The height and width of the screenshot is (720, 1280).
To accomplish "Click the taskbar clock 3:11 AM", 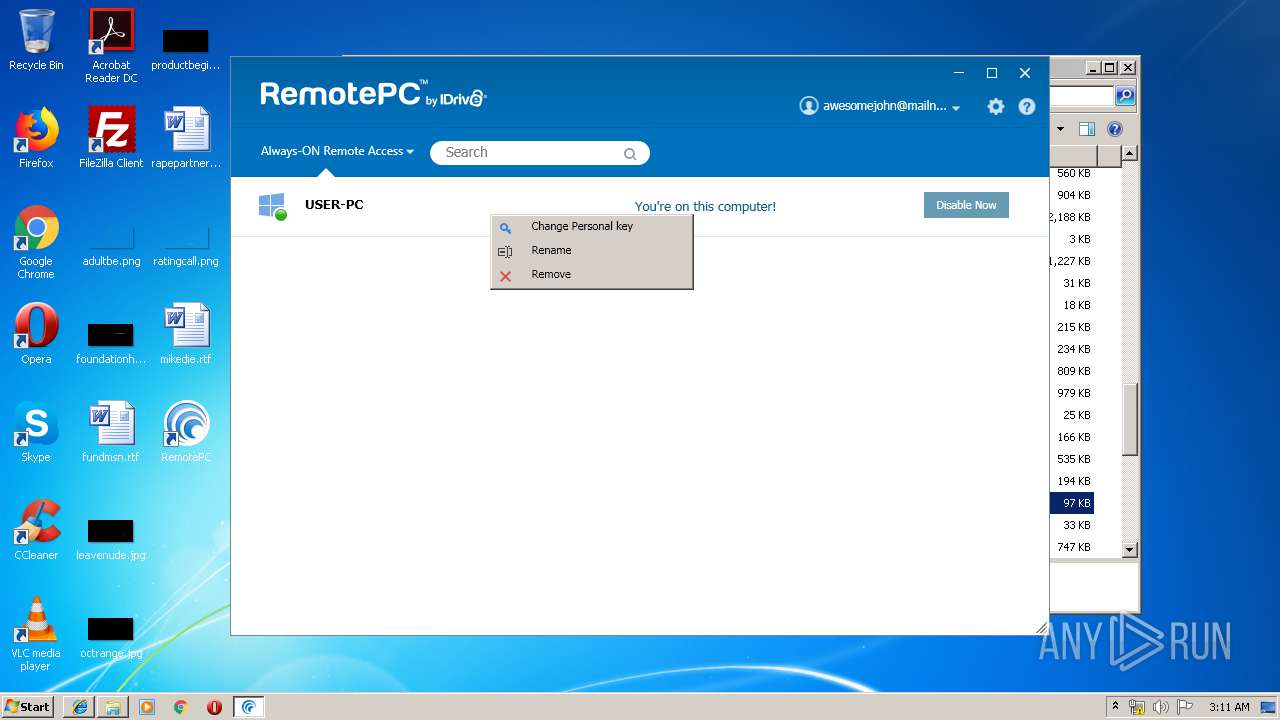I will (1229, 707).
